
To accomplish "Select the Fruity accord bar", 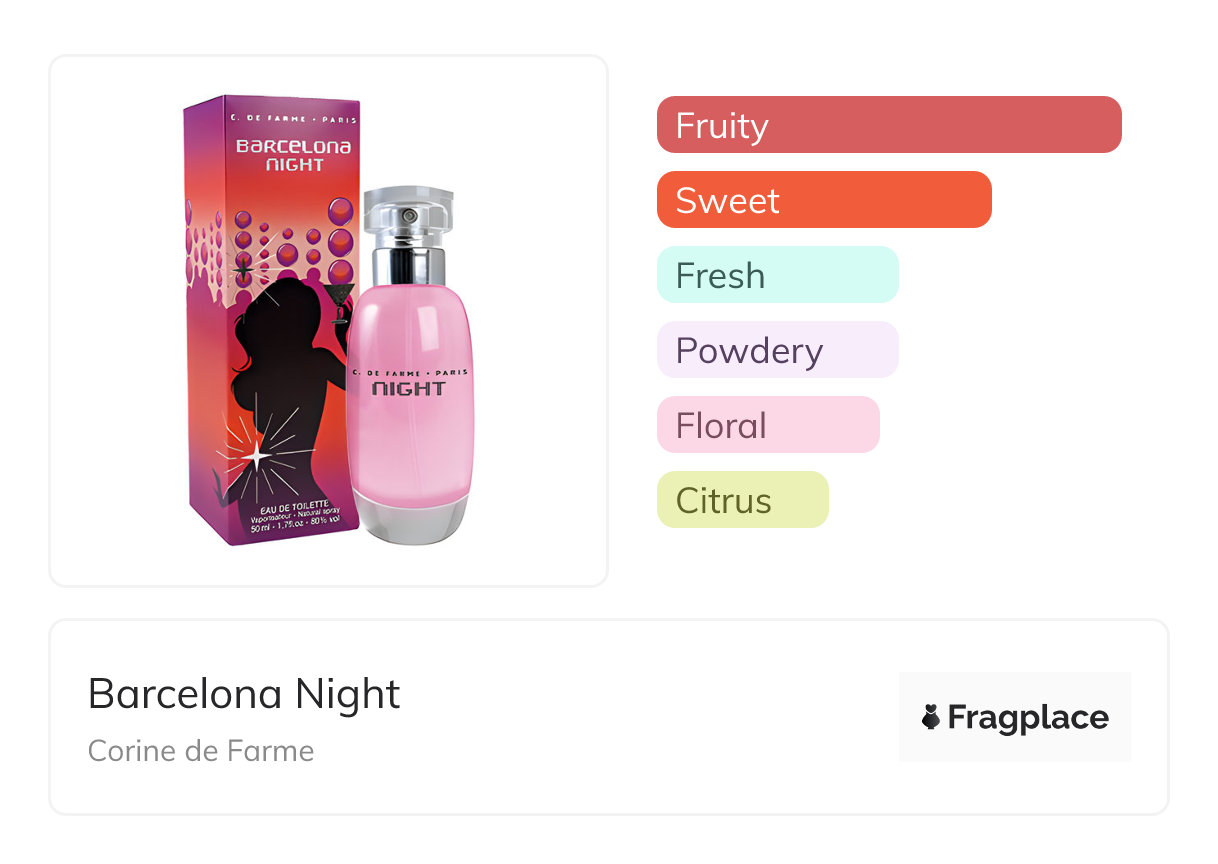I will tap(888, 125).
